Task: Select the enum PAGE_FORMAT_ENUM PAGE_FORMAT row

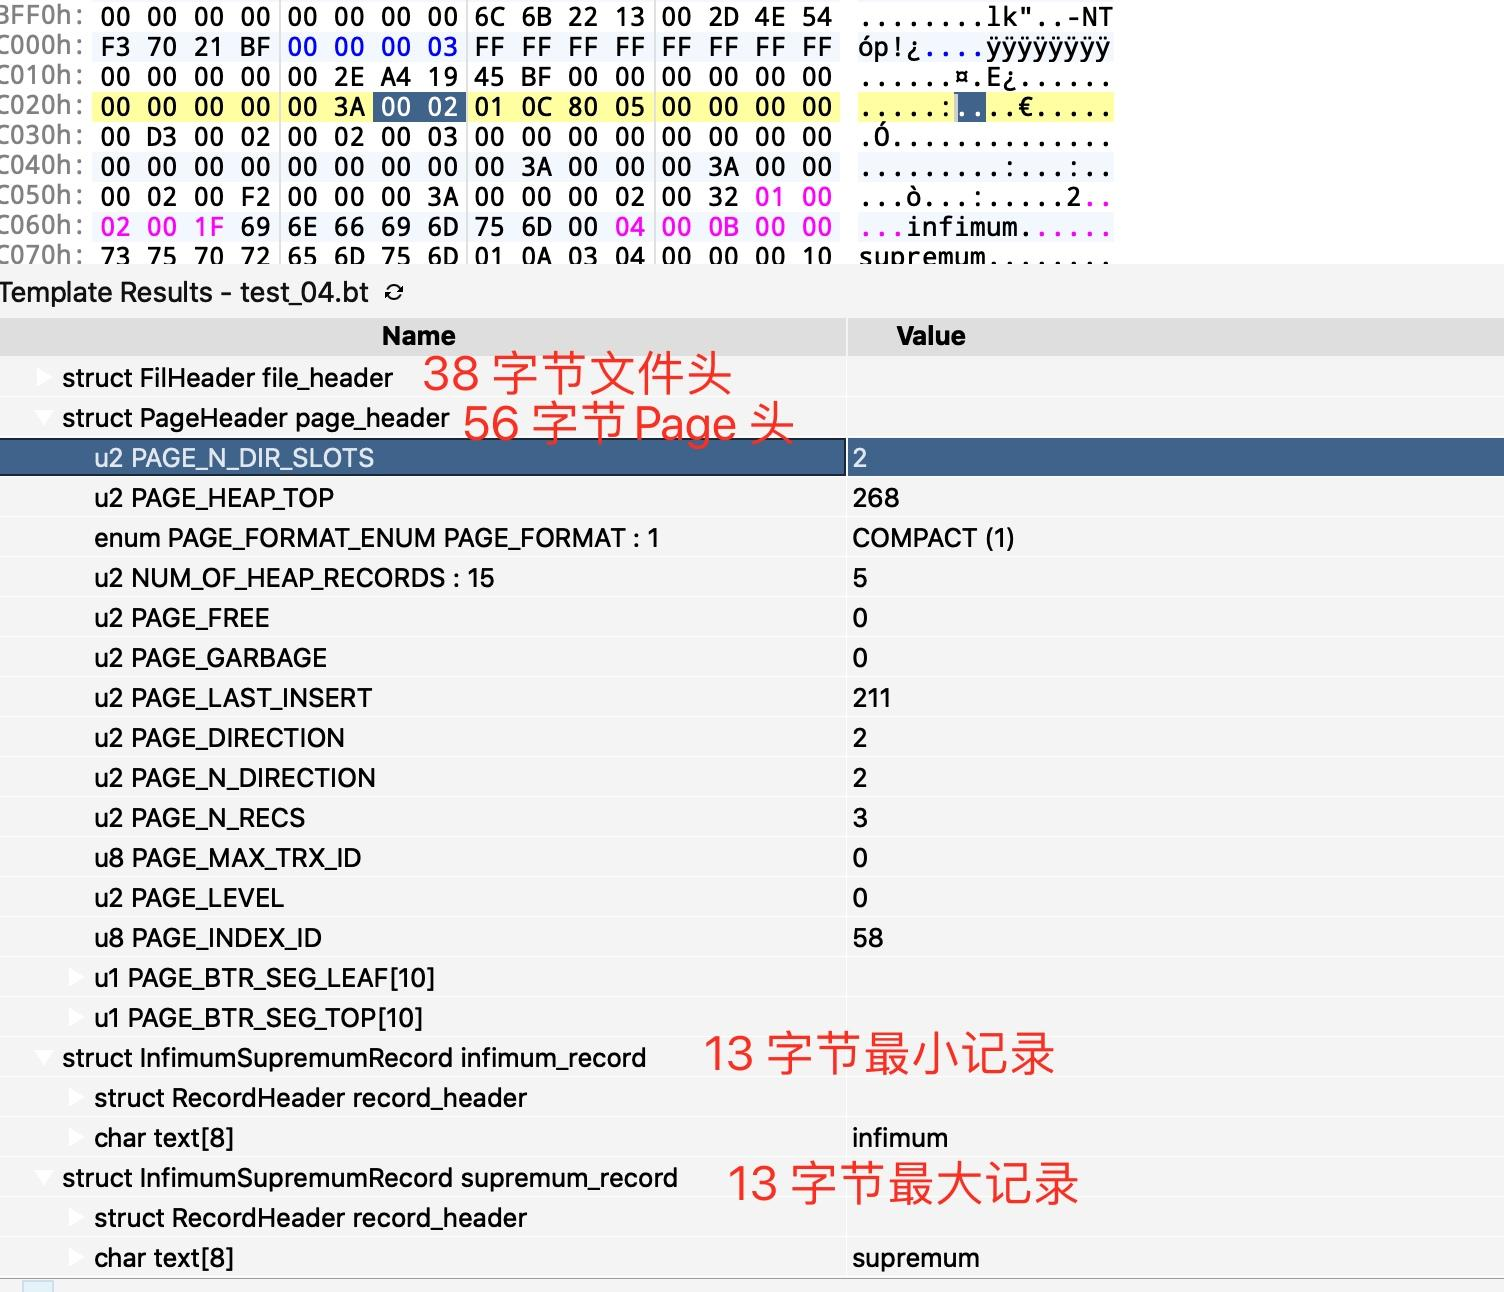Action: point(752,538)
